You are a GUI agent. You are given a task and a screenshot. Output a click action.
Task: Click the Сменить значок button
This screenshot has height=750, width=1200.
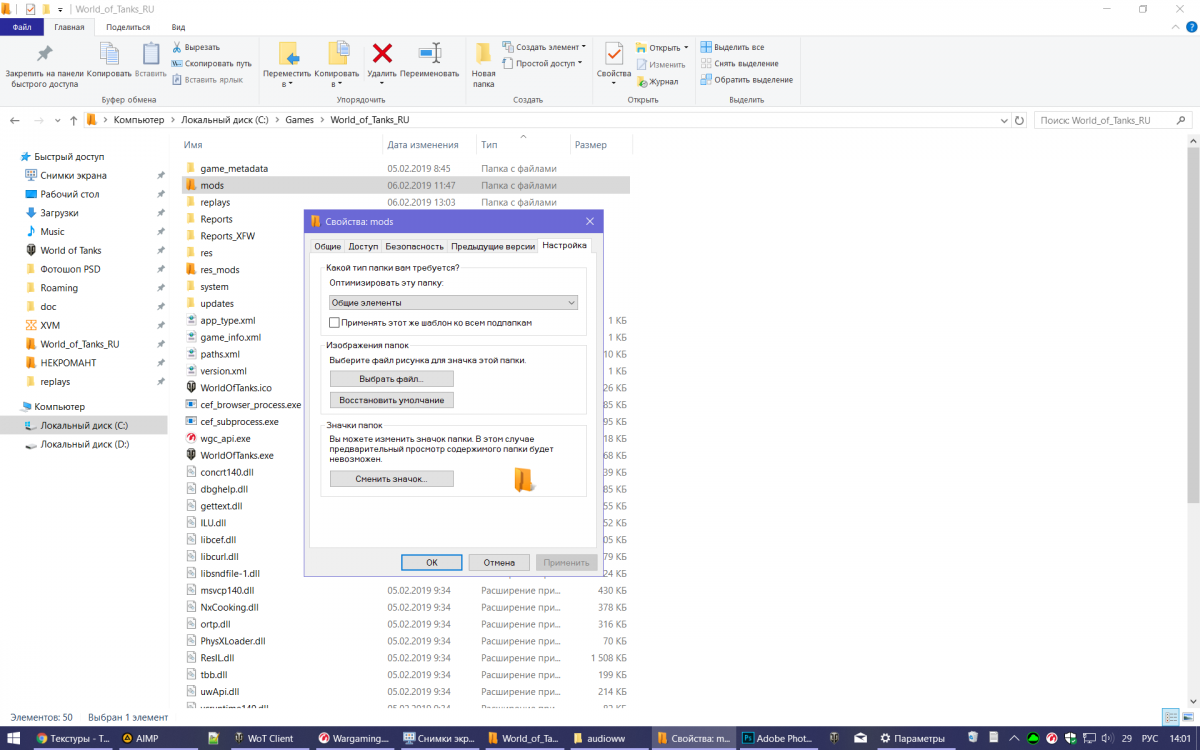tap(392, 479)
